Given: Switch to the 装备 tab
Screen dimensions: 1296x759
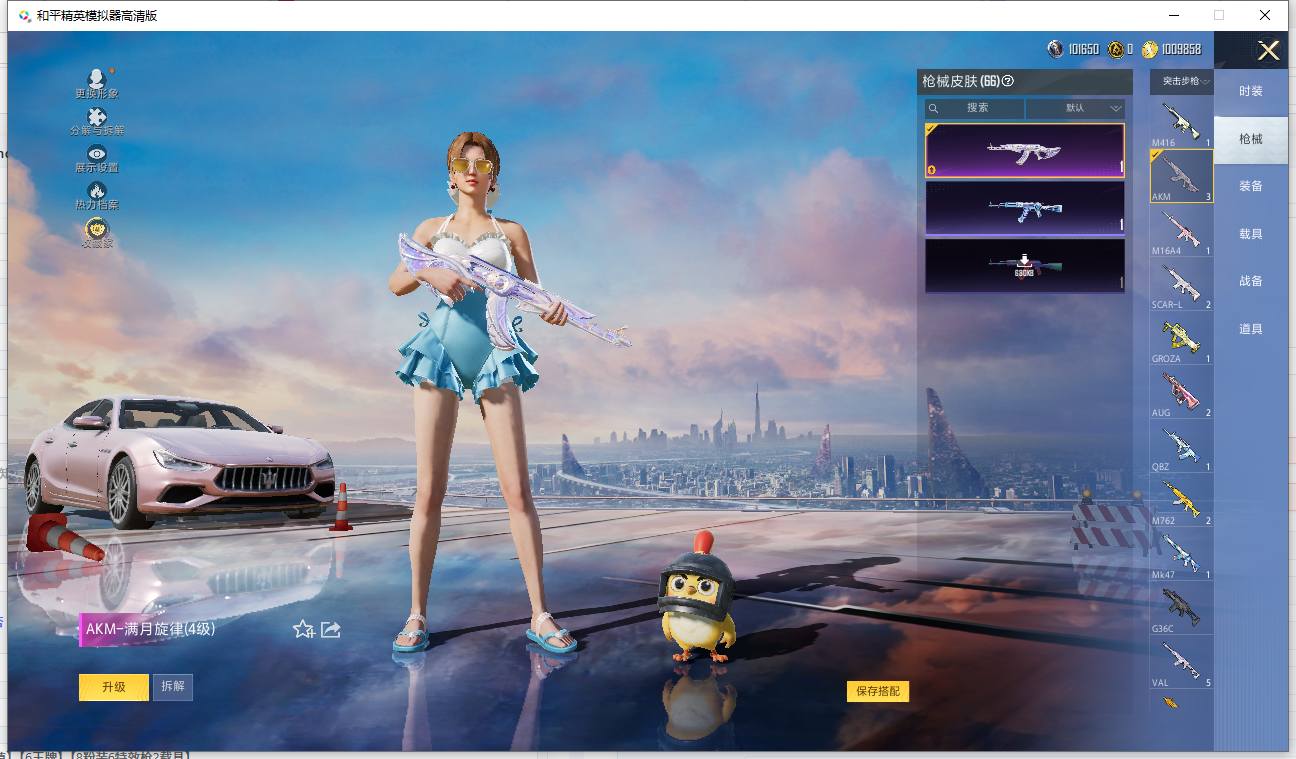Looking at the screenshot, I should (1251, 186).
